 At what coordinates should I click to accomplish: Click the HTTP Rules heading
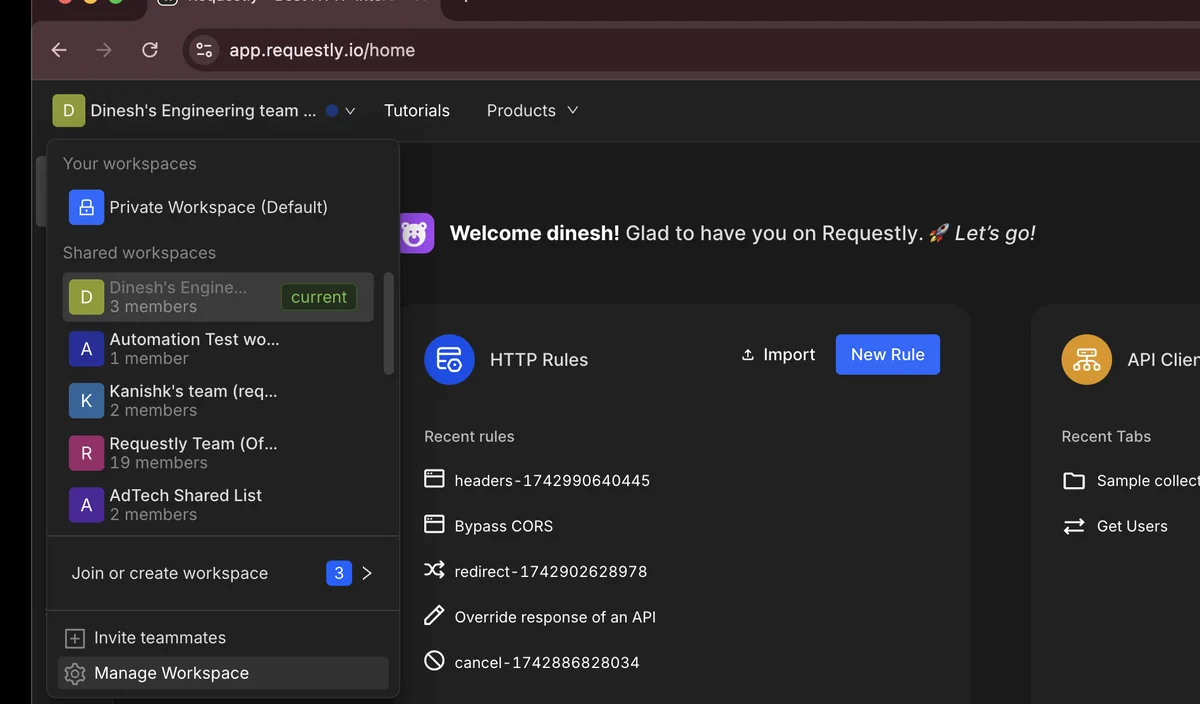539,360
